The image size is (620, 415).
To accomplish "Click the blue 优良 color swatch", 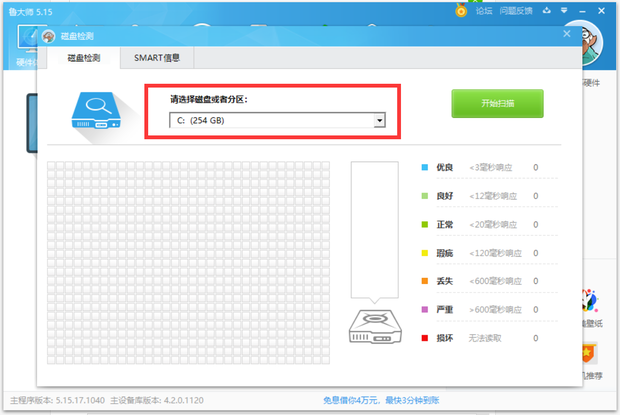I will pyautogui.click(x=425, y=168).
